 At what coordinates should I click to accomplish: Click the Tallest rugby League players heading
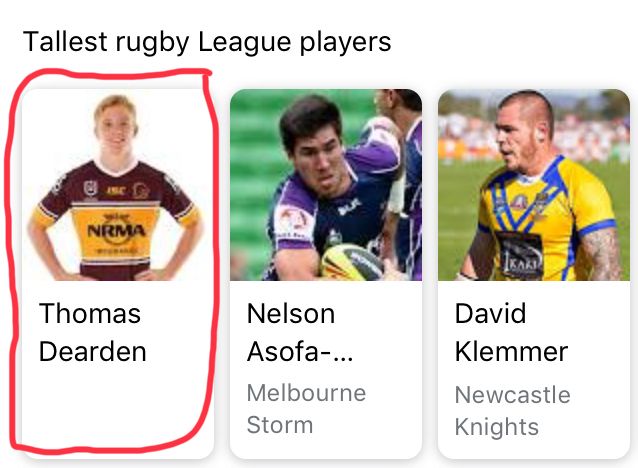[207, 42]
